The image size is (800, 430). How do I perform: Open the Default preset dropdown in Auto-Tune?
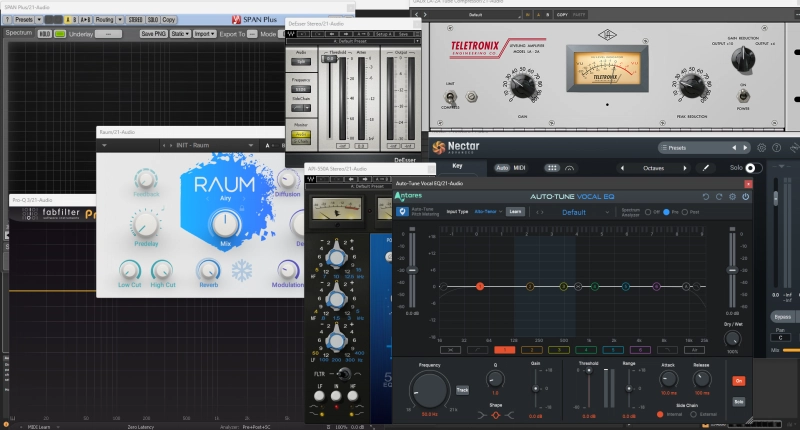[x=573, y=212]
